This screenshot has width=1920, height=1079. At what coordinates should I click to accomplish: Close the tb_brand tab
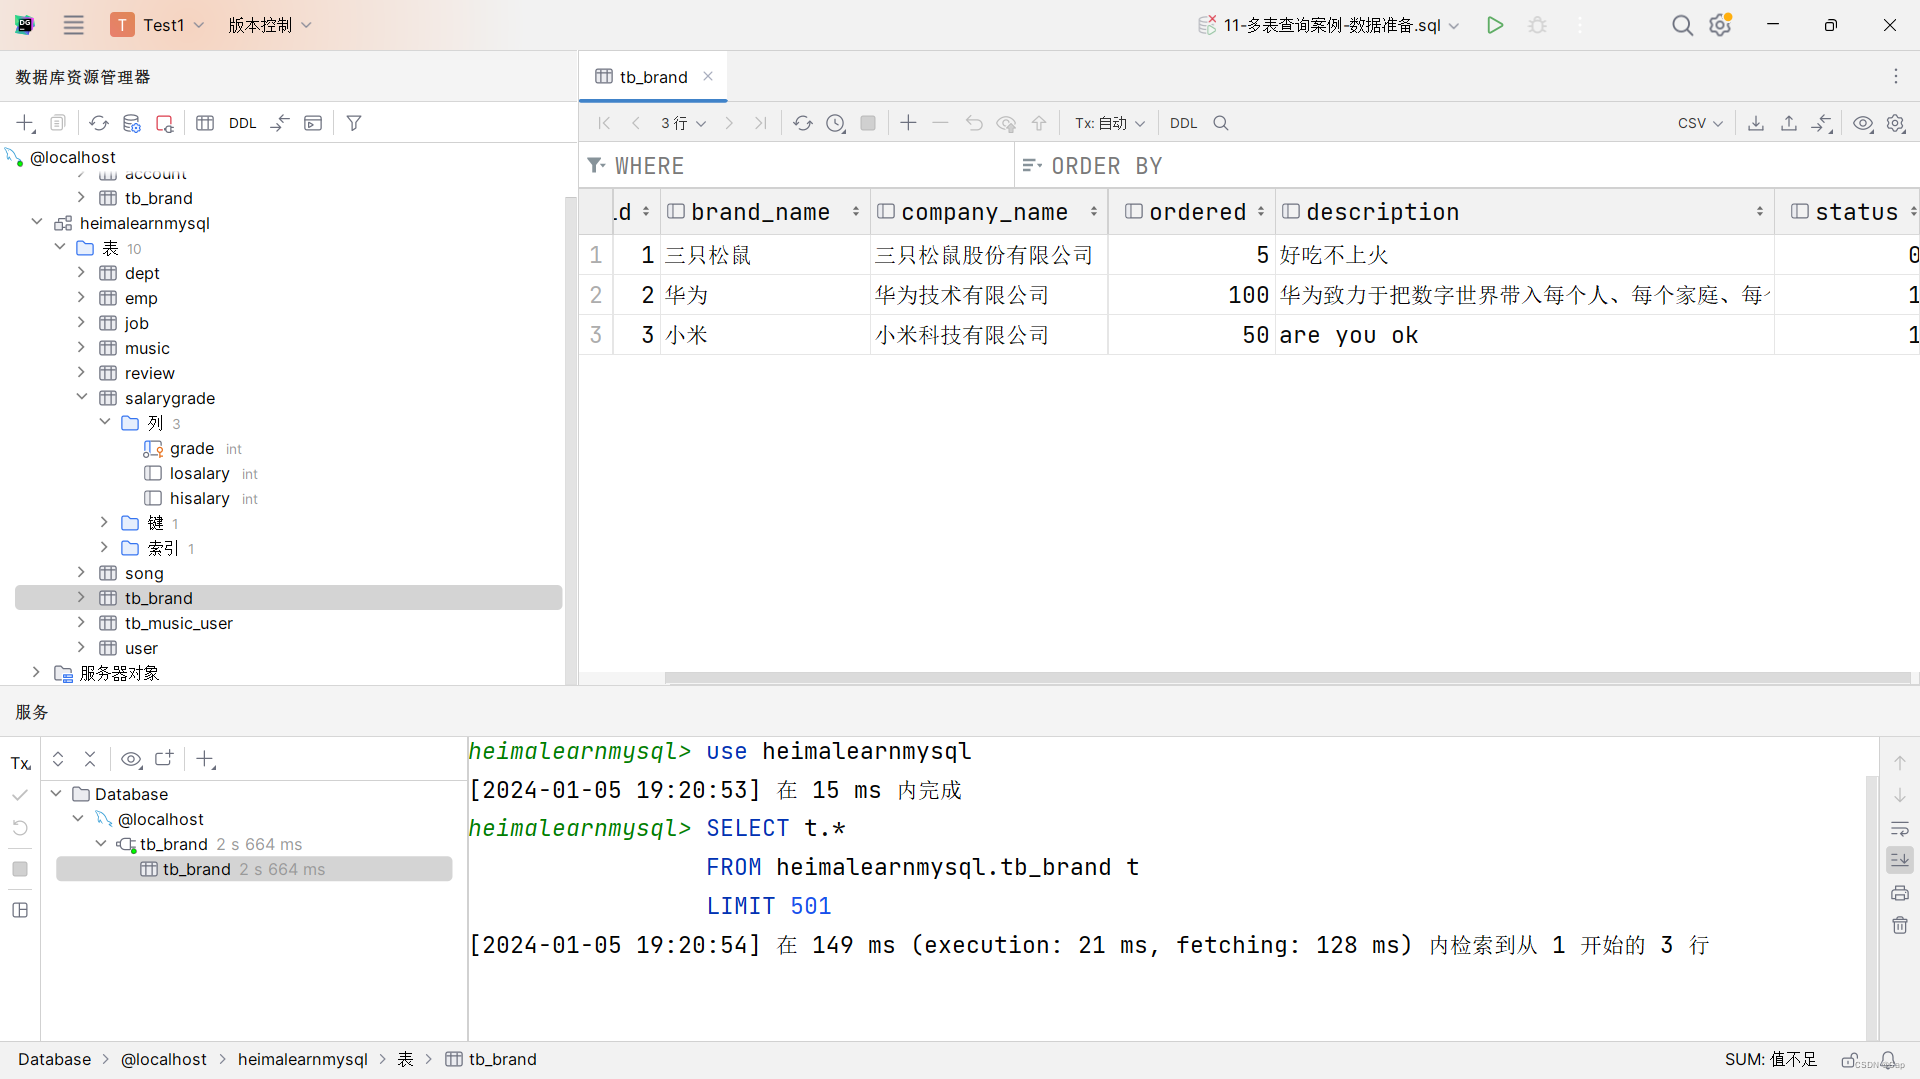[708, 76]
